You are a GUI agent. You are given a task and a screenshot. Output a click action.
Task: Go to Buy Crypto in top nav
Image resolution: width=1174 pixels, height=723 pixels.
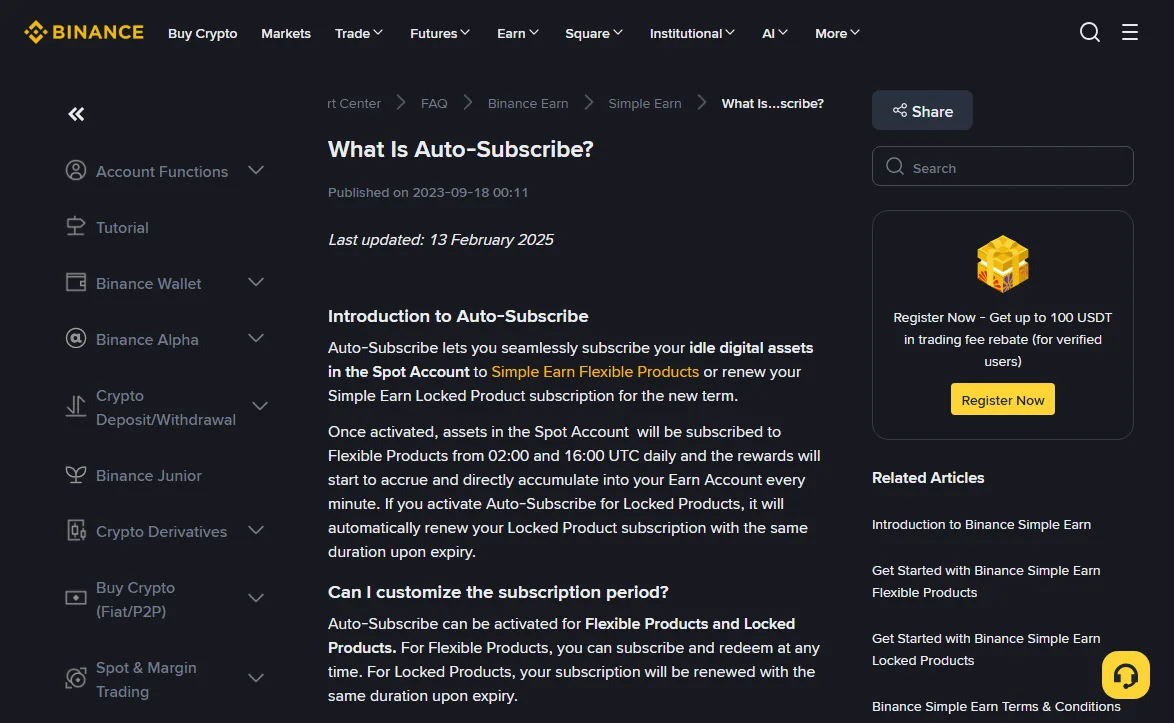(202, 33)
